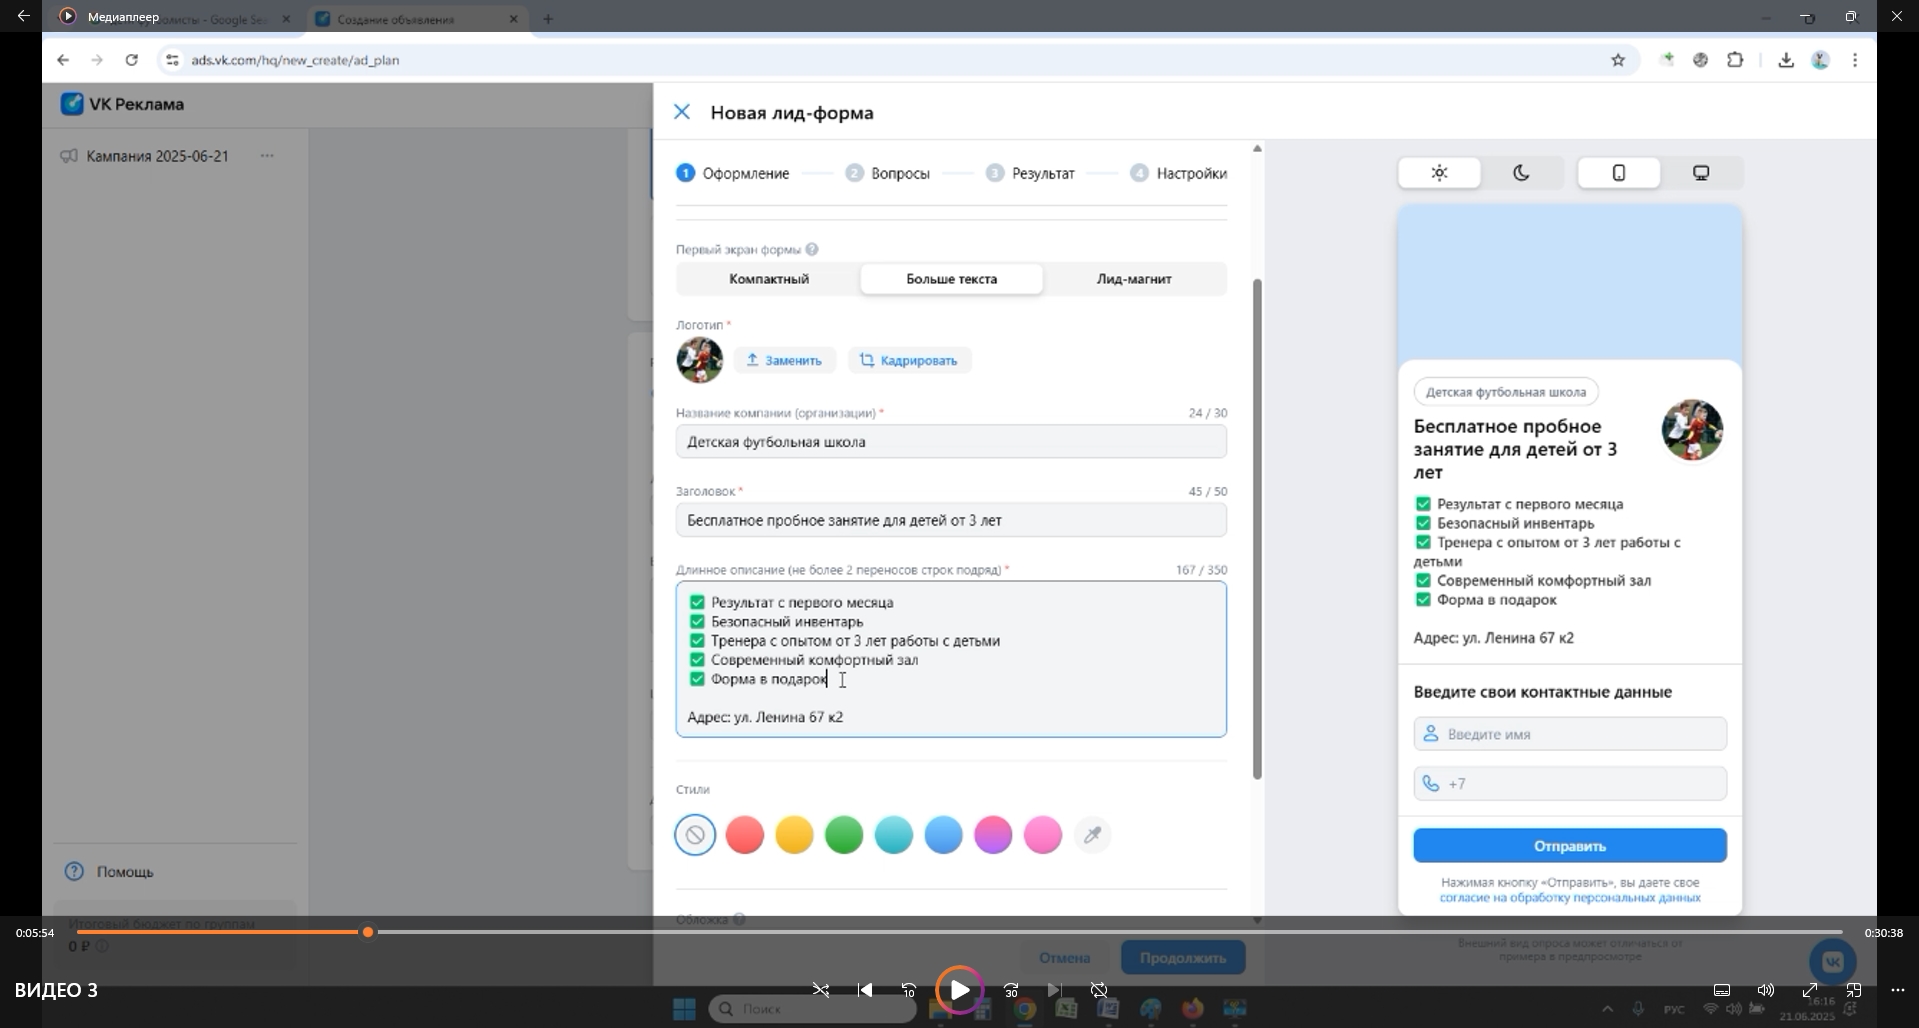Play the video in media player

point(959,990)
